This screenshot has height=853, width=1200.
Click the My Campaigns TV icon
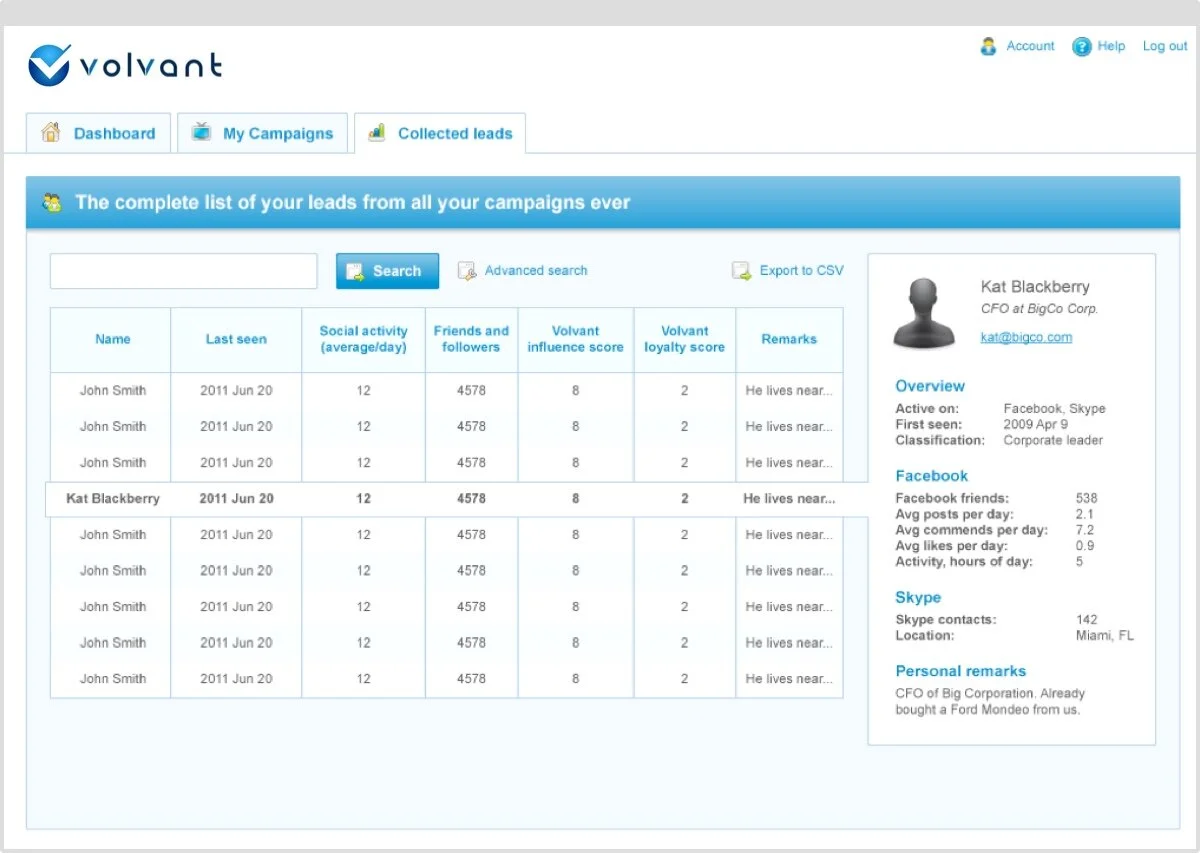coord(203,131)
